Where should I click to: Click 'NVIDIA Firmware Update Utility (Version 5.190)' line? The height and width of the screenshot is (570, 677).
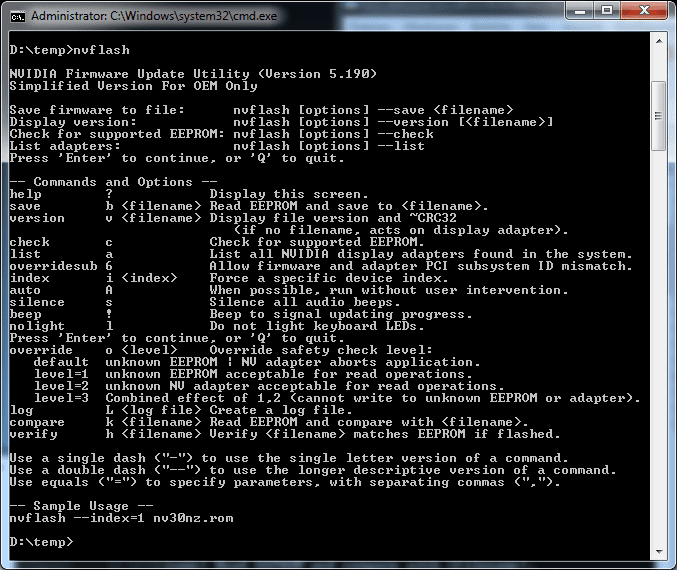(193, 74)
